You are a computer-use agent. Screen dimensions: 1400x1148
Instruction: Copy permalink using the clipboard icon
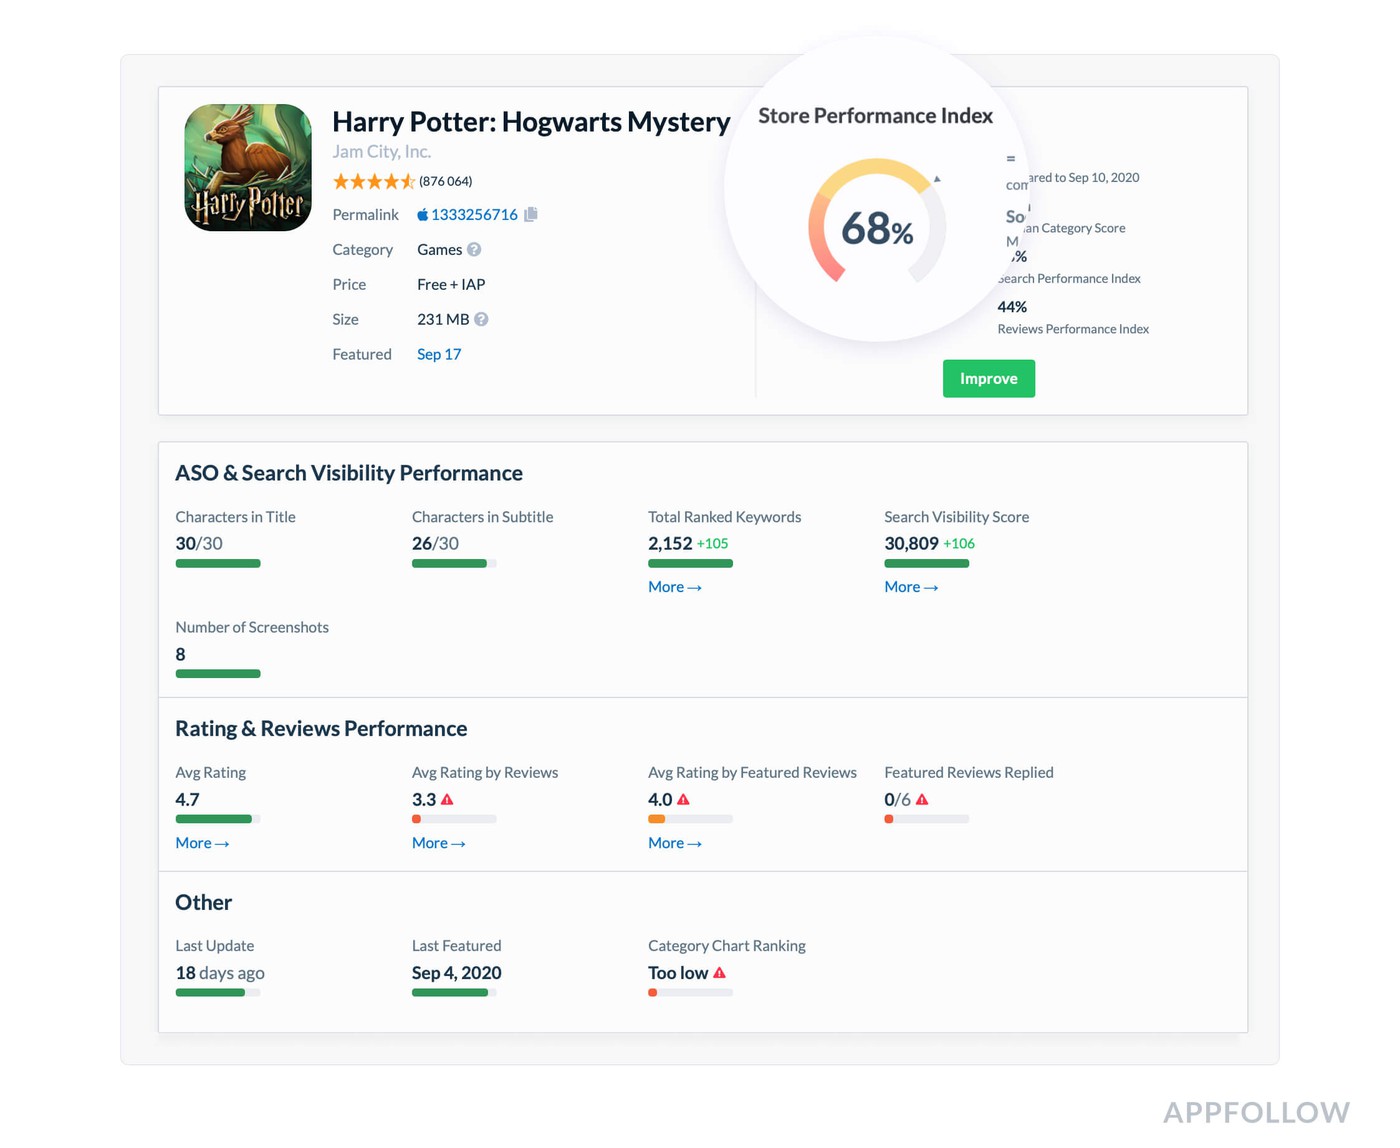pos(531,214)
